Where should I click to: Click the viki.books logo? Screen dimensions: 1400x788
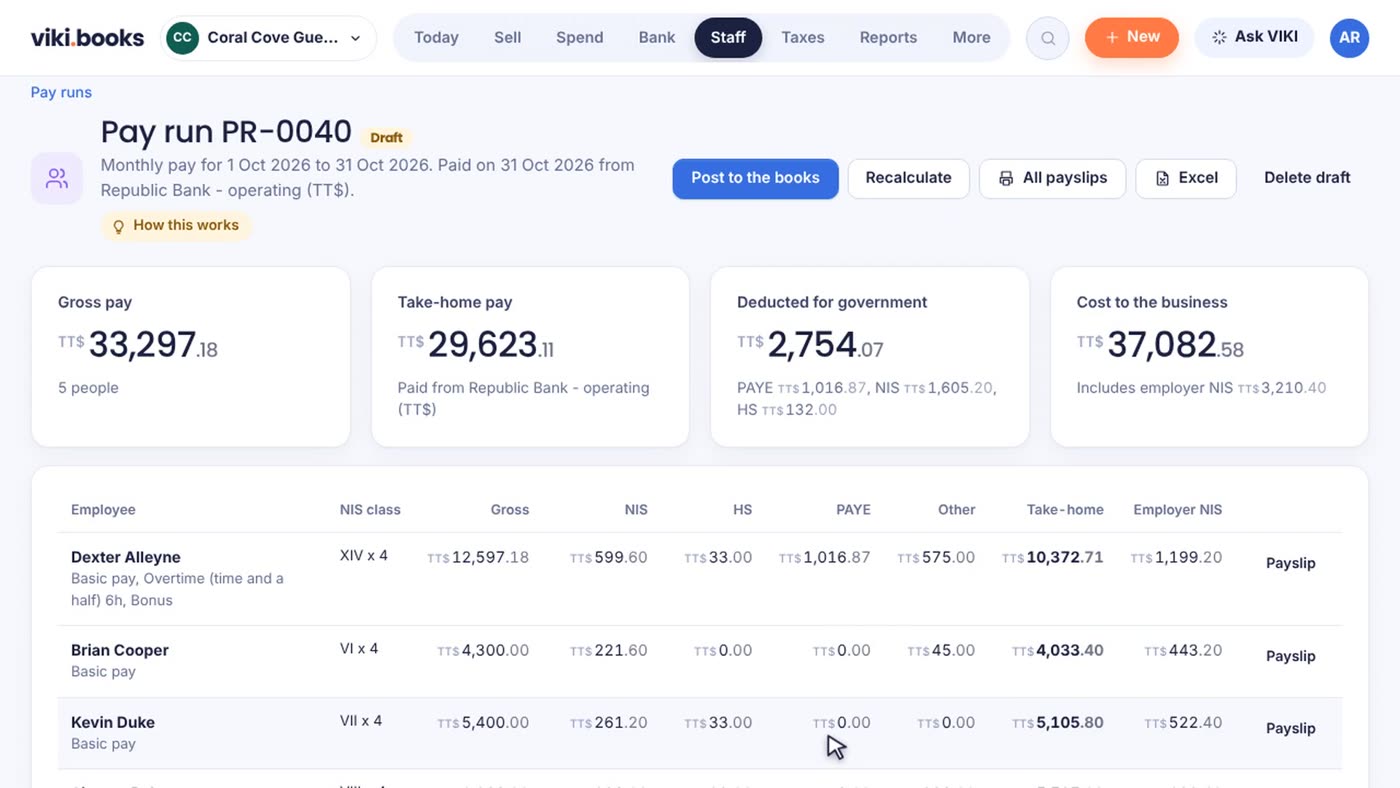pyautogui.click(x=87, y=38)
